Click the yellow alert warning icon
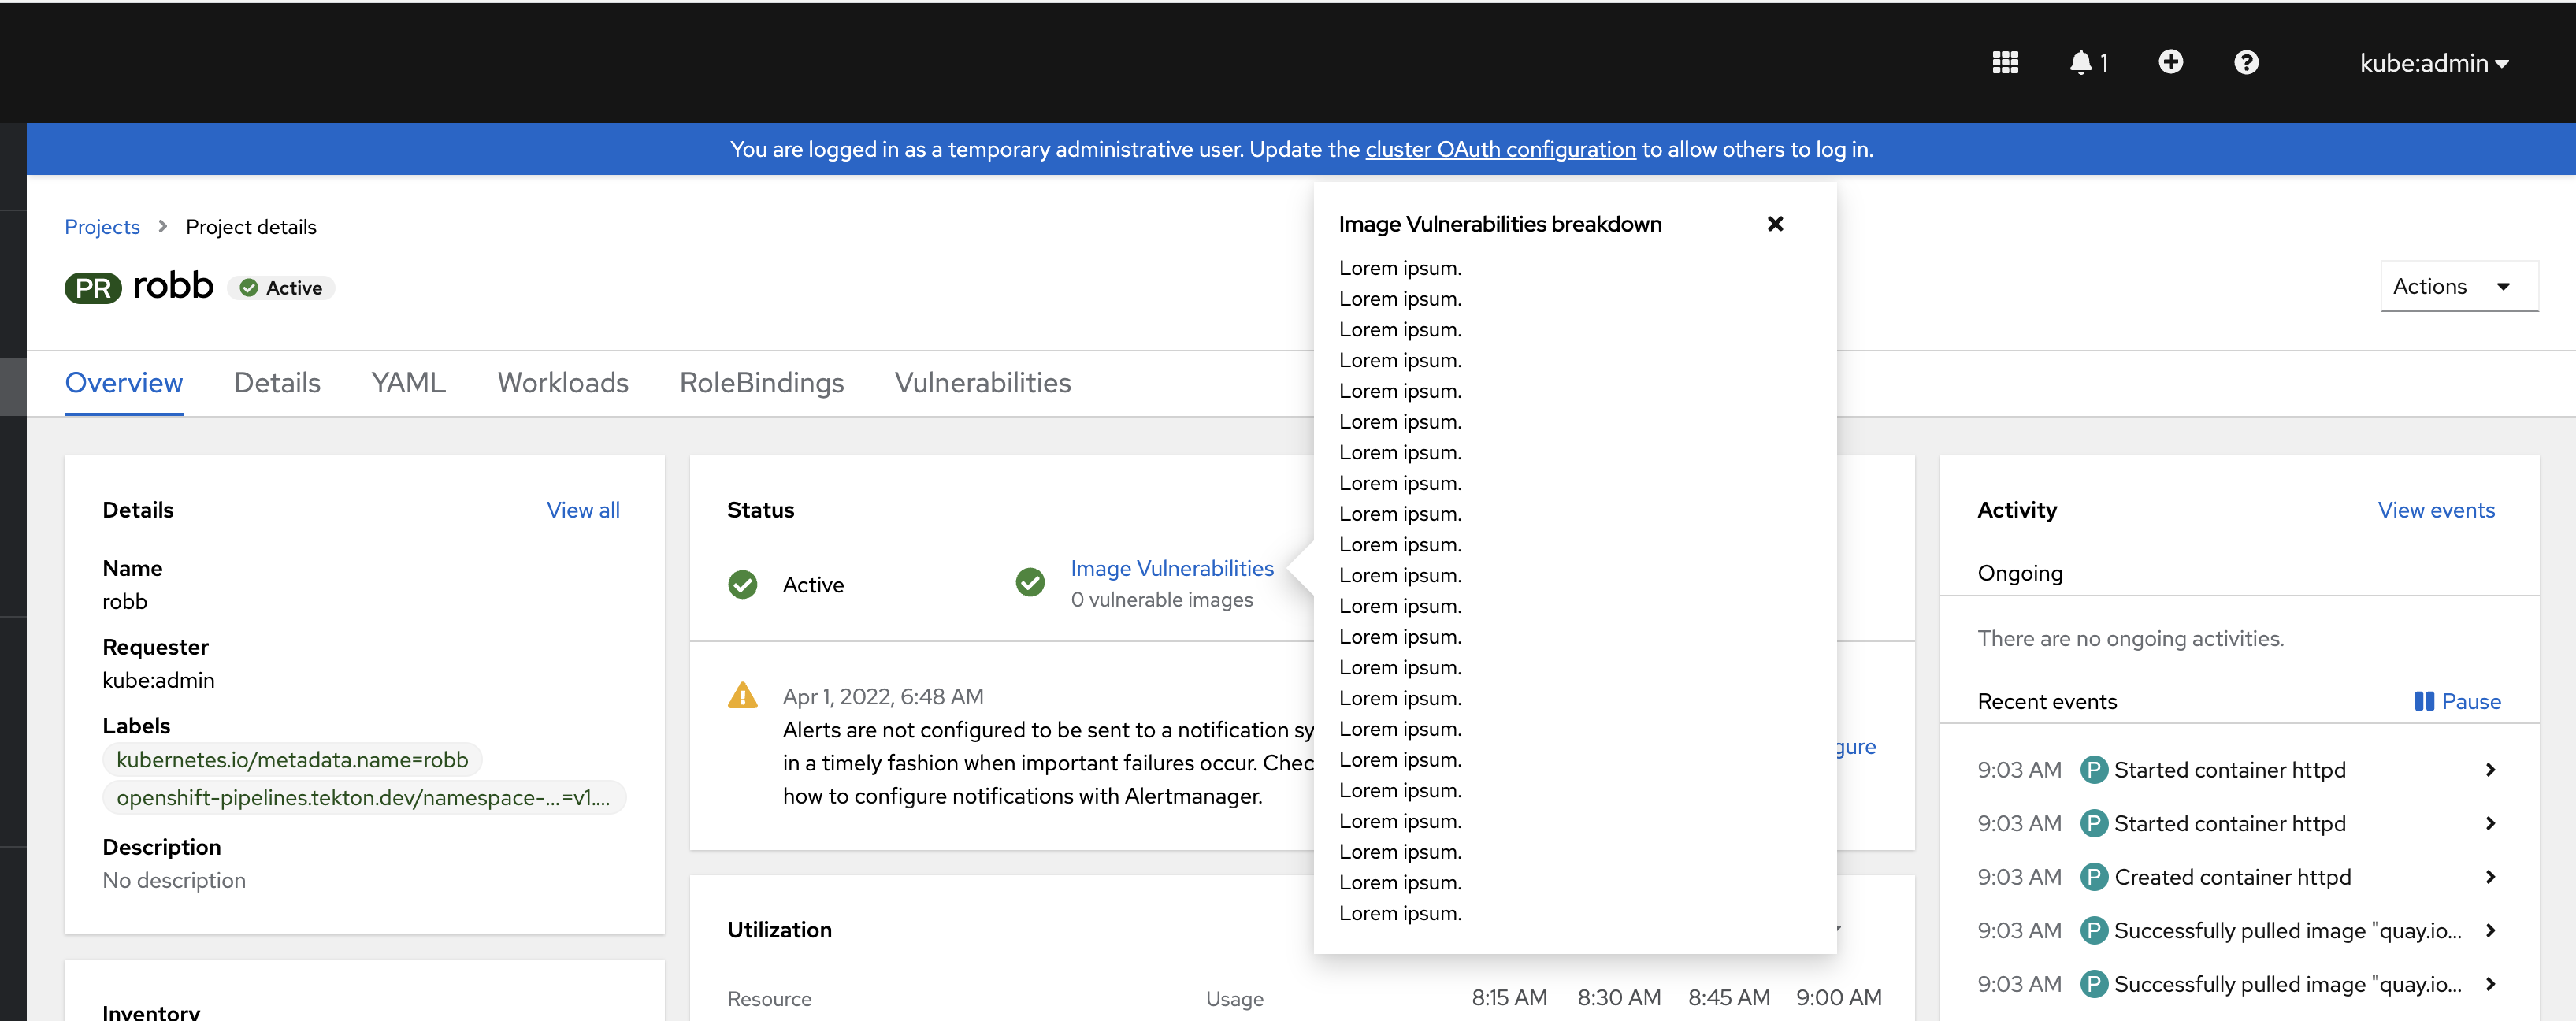Image resolution: width=2576 pixels, height=1021 pixels. point(742,695)
